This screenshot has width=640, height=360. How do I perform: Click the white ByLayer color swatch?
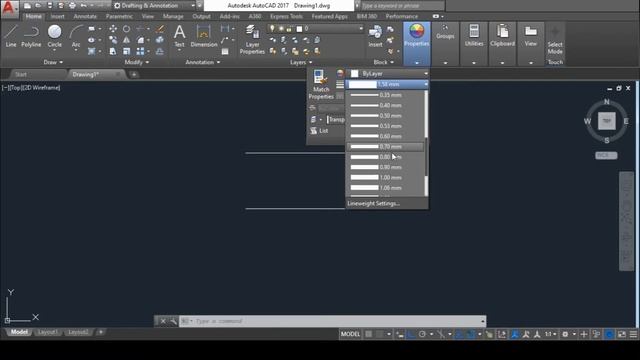tap(355, 73)
